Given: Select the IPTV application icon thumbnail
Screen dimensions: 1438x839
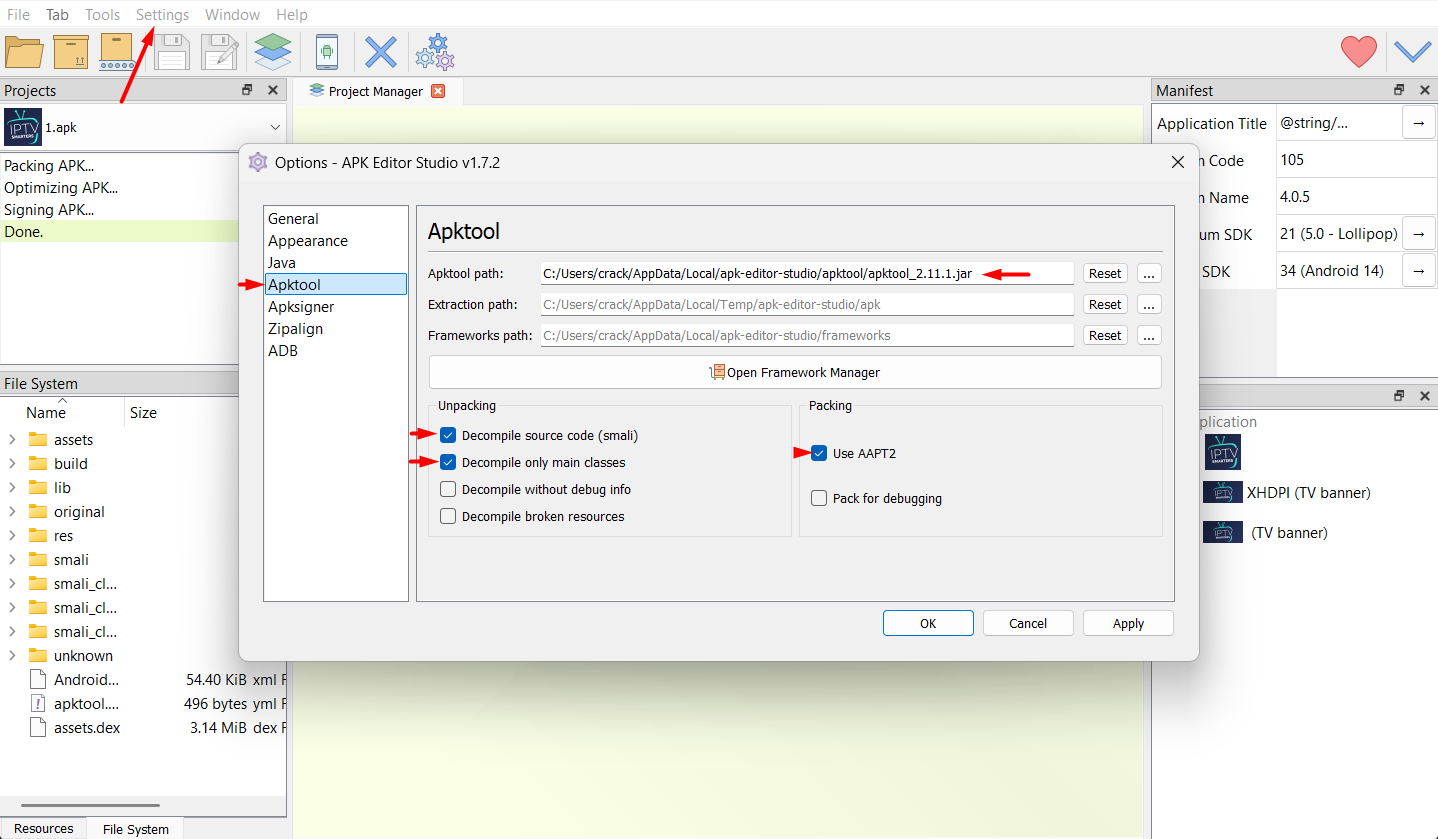Looking at the screenshot, I should coord(1223,452).
